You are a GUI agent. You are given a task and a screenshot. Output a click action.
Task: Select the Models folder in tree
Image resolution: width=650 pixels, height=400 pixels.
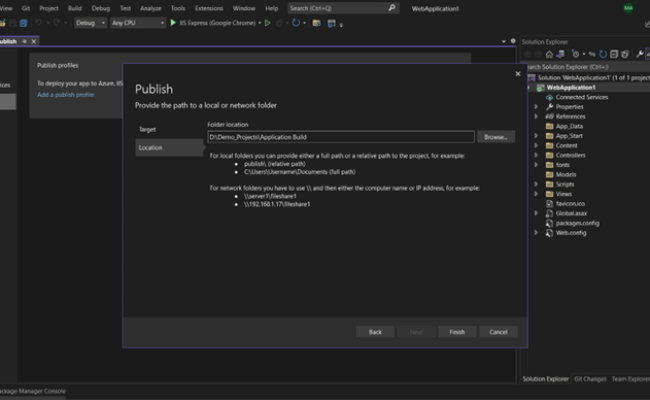(566, 175)
